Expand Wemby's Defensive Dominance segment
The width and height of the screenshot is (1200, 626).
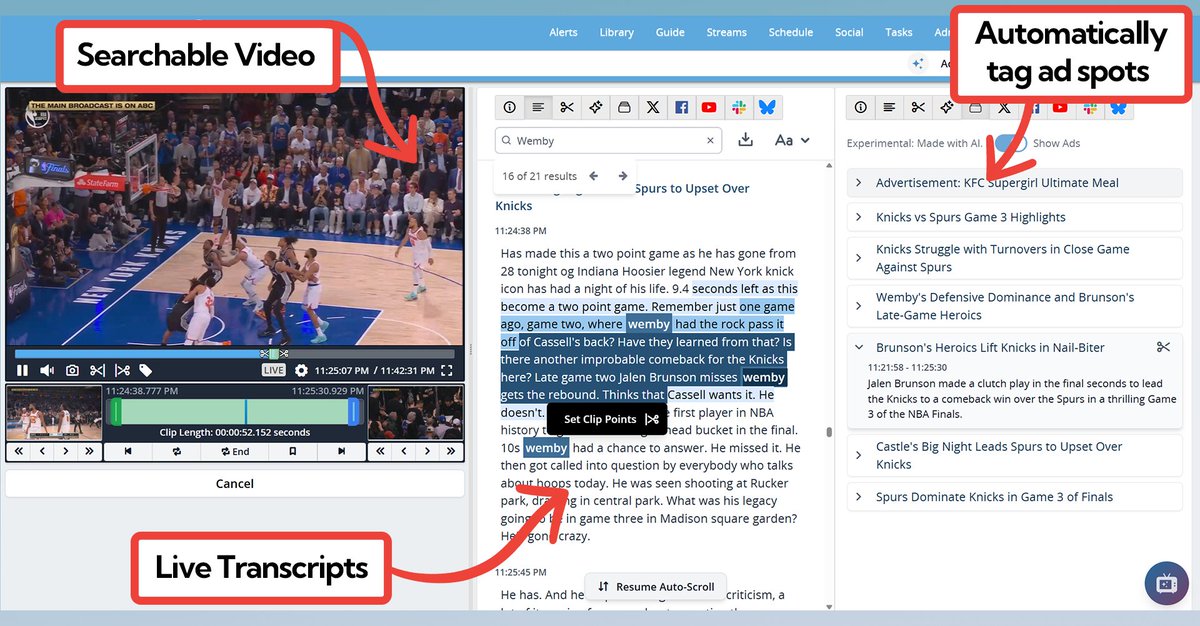point(1015,306)
